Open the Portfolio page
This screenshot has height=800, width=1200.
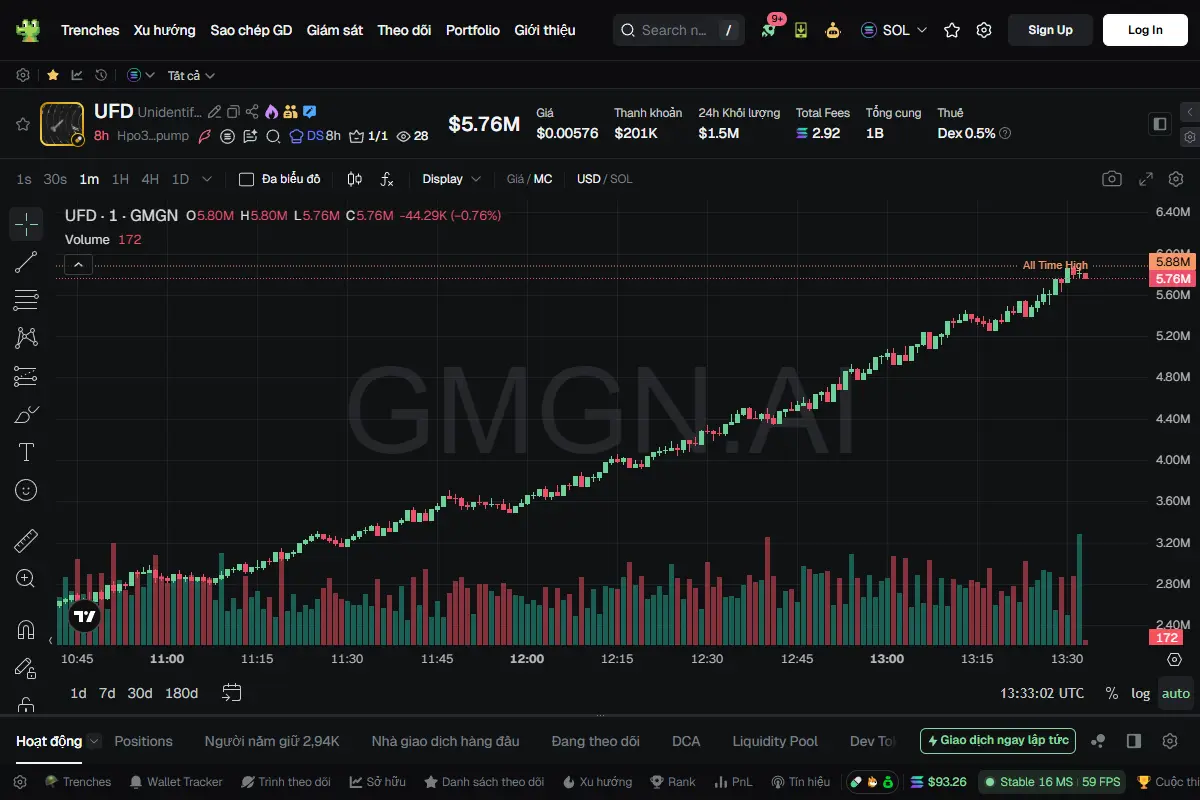point(473,30)
